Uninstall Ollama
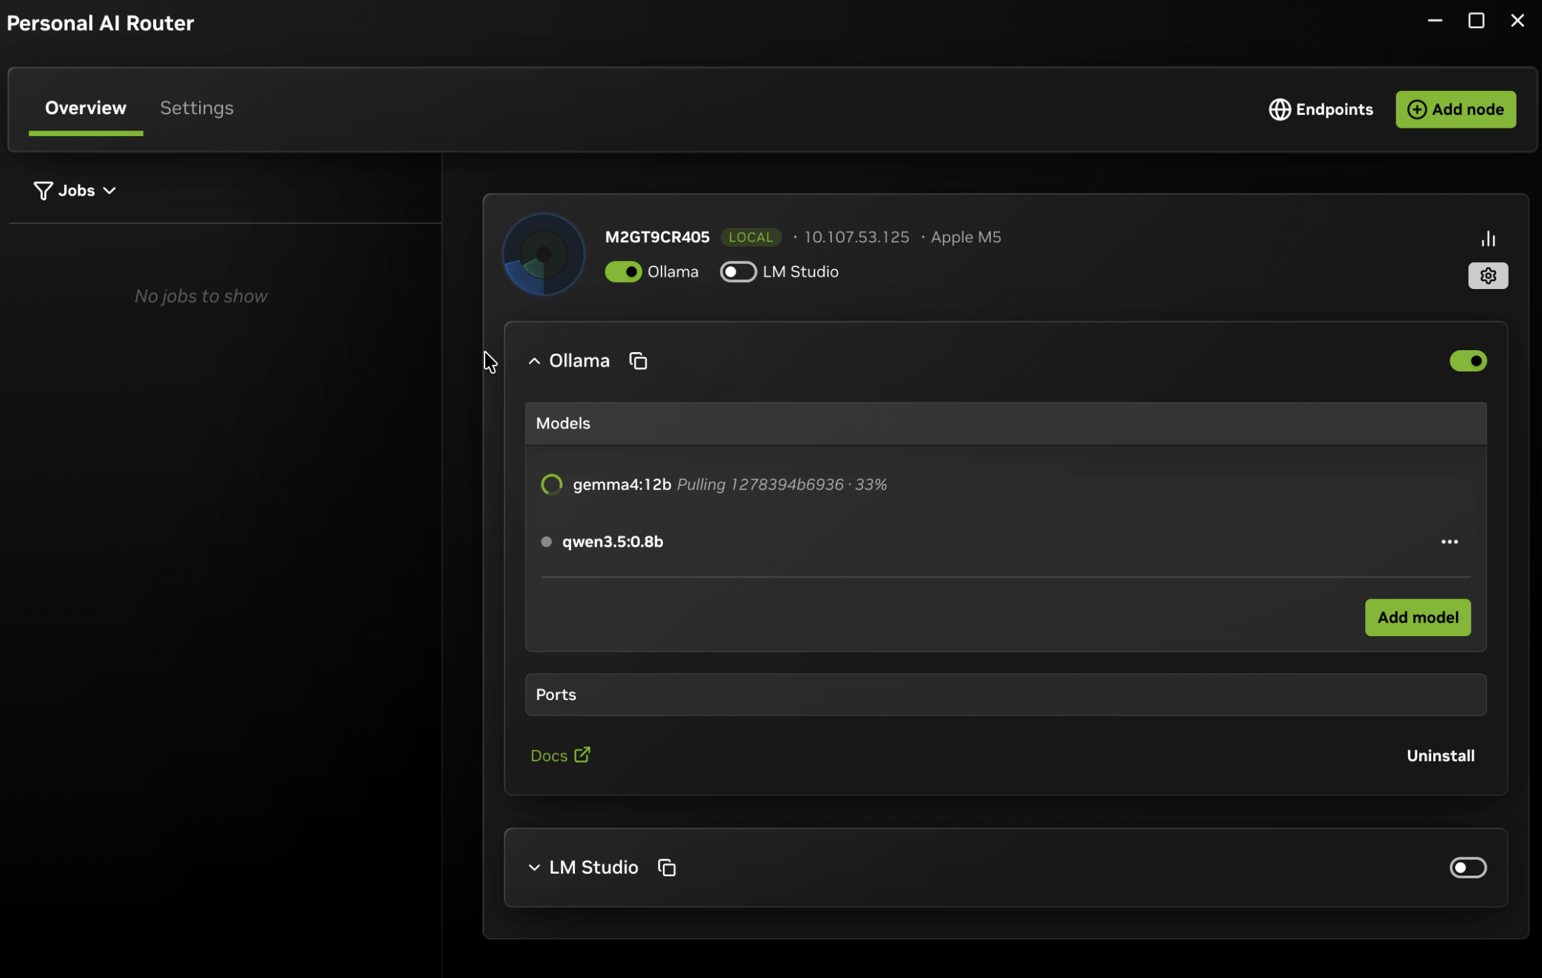This screenshot has height=978, width=1542. (x=1440, y=756)
